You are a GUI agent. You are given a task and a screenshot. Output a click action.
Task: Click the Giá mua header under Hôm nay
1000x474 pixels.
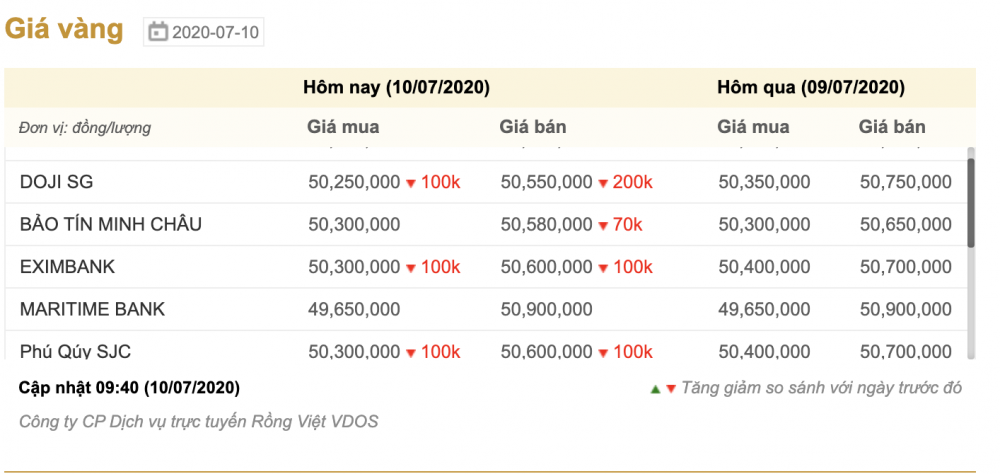(x=343, y=127)
